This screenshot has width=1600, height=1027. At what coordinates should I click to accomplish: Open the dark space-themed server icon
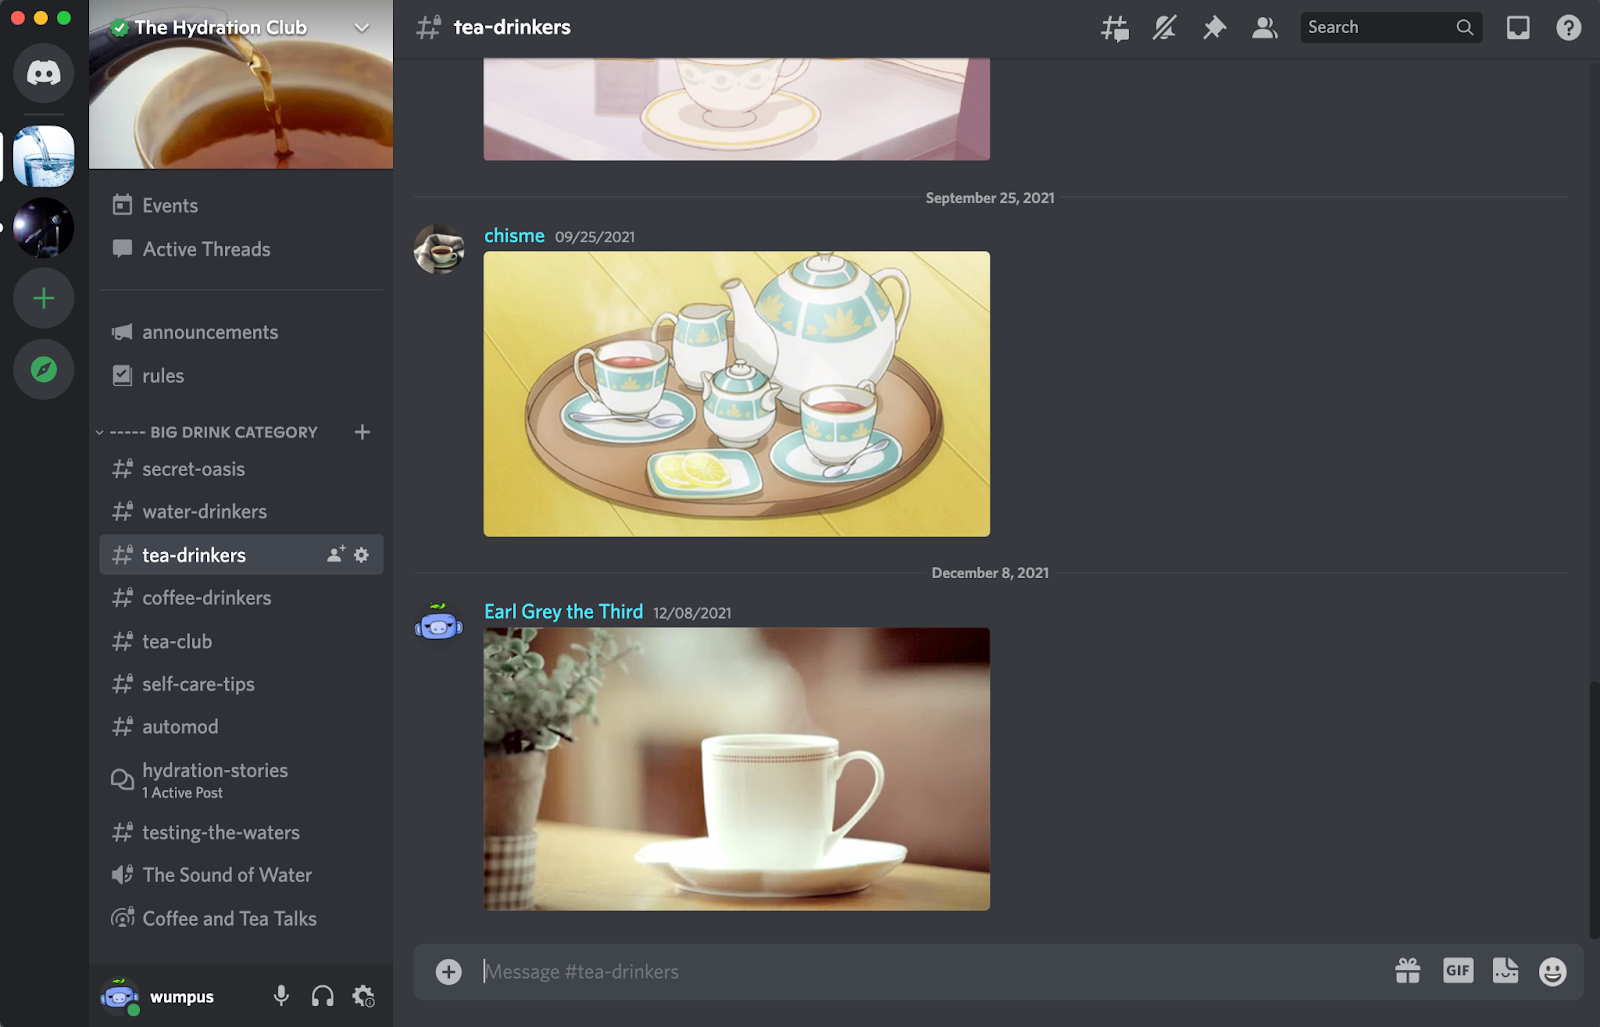[x=43, y=227]
